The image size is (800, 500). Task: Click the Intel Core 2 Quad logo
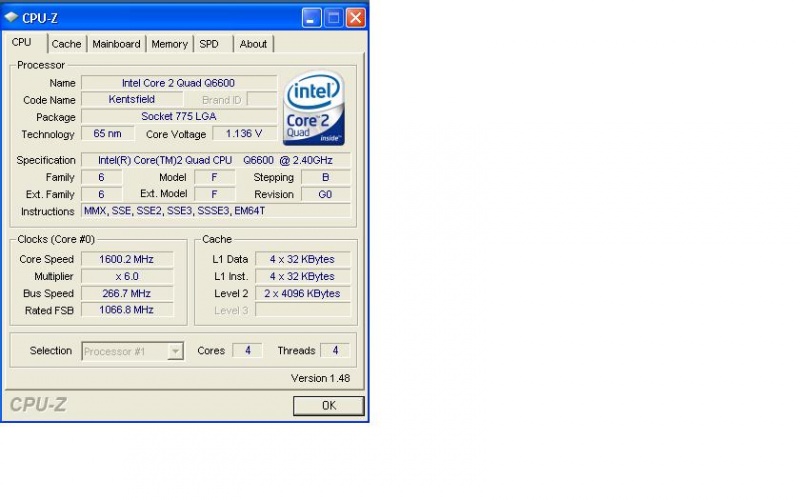[315, 108]
